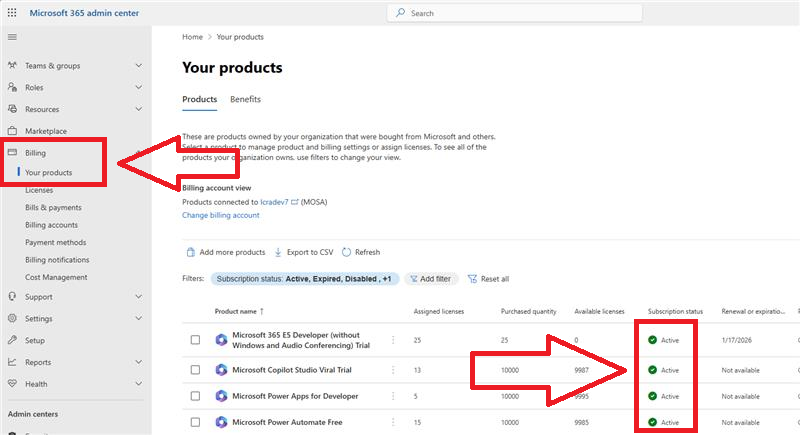Image resolution: width=800 pixels, height=435 pixels.
Task: Click Reset all filters
Action: (x=488, y=279)
